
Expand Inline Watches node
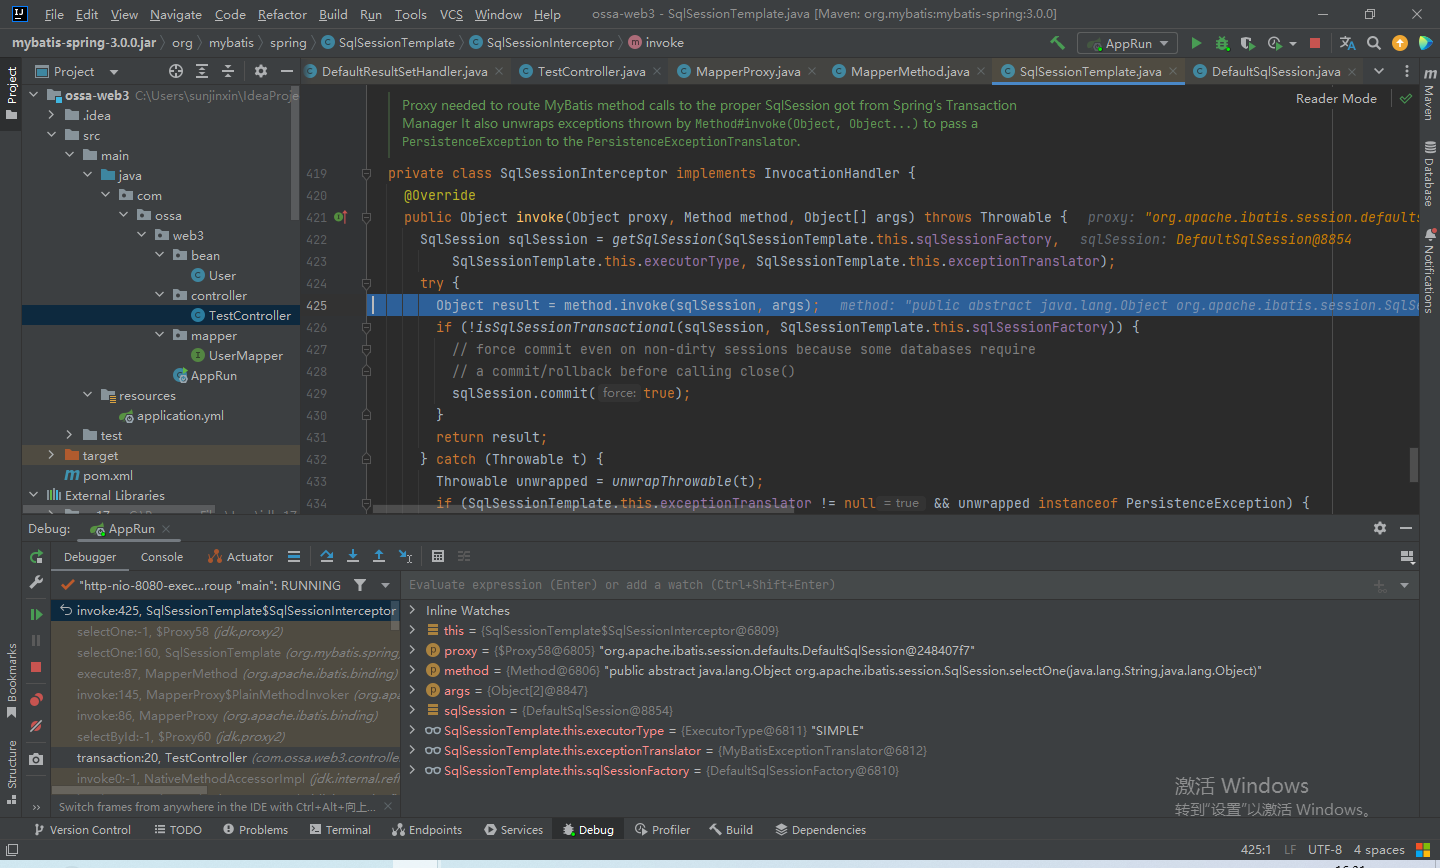coord(412,610)
